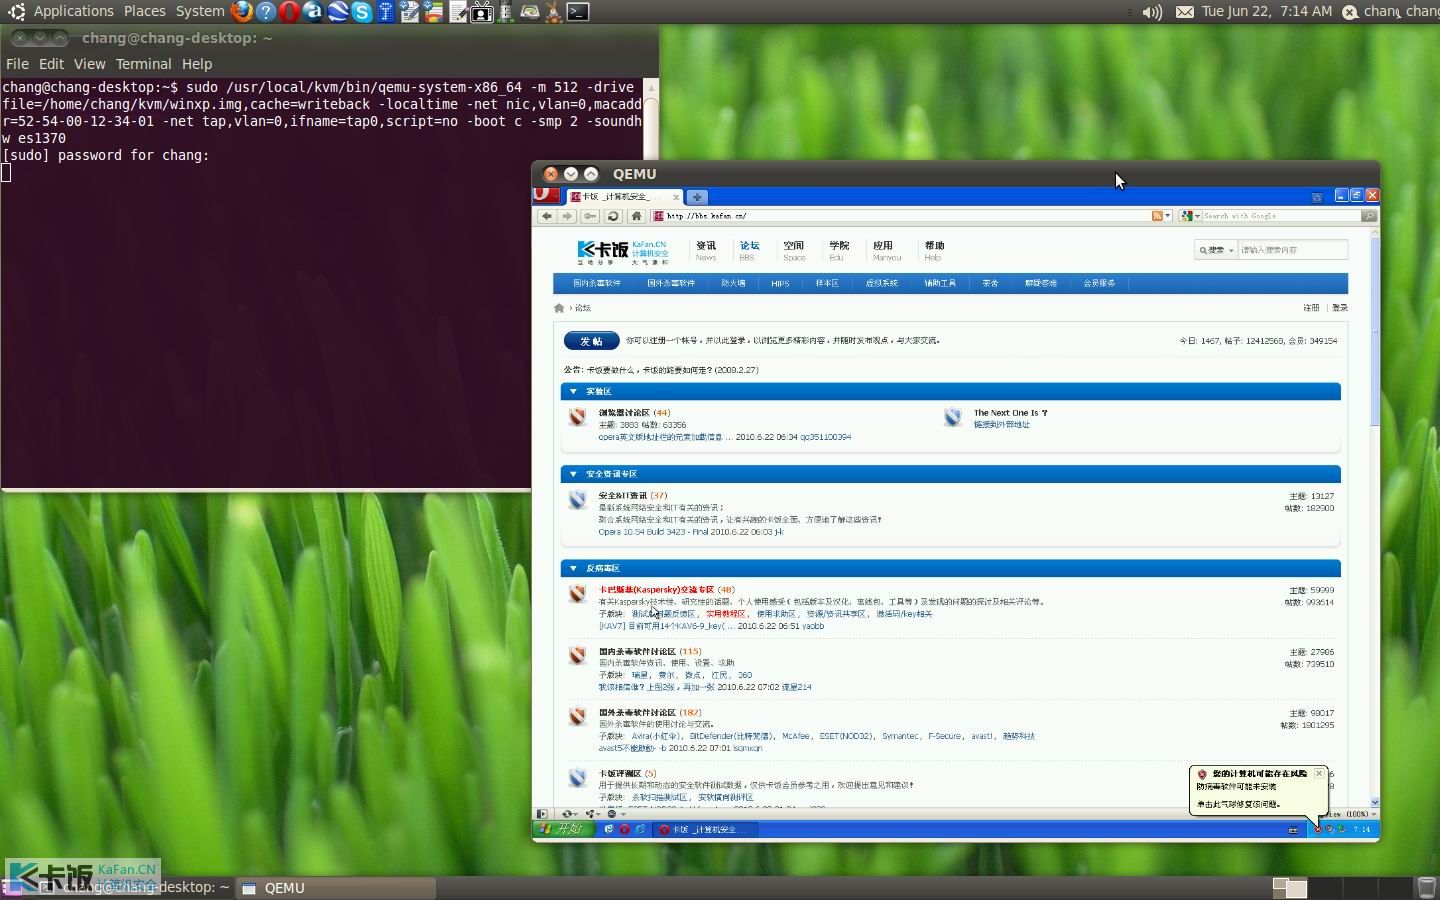The image size is (1440, 900).
Task: Click the Space navigation link
Action: (794, 251)
